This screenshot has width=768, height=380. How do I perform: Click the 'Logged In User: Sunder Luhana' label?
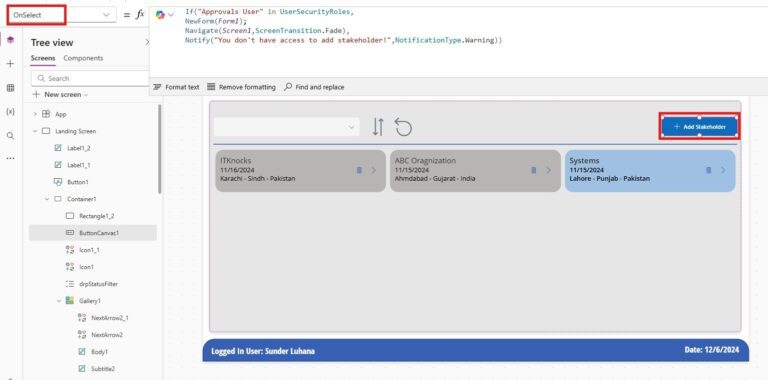(x=263, y=351)
